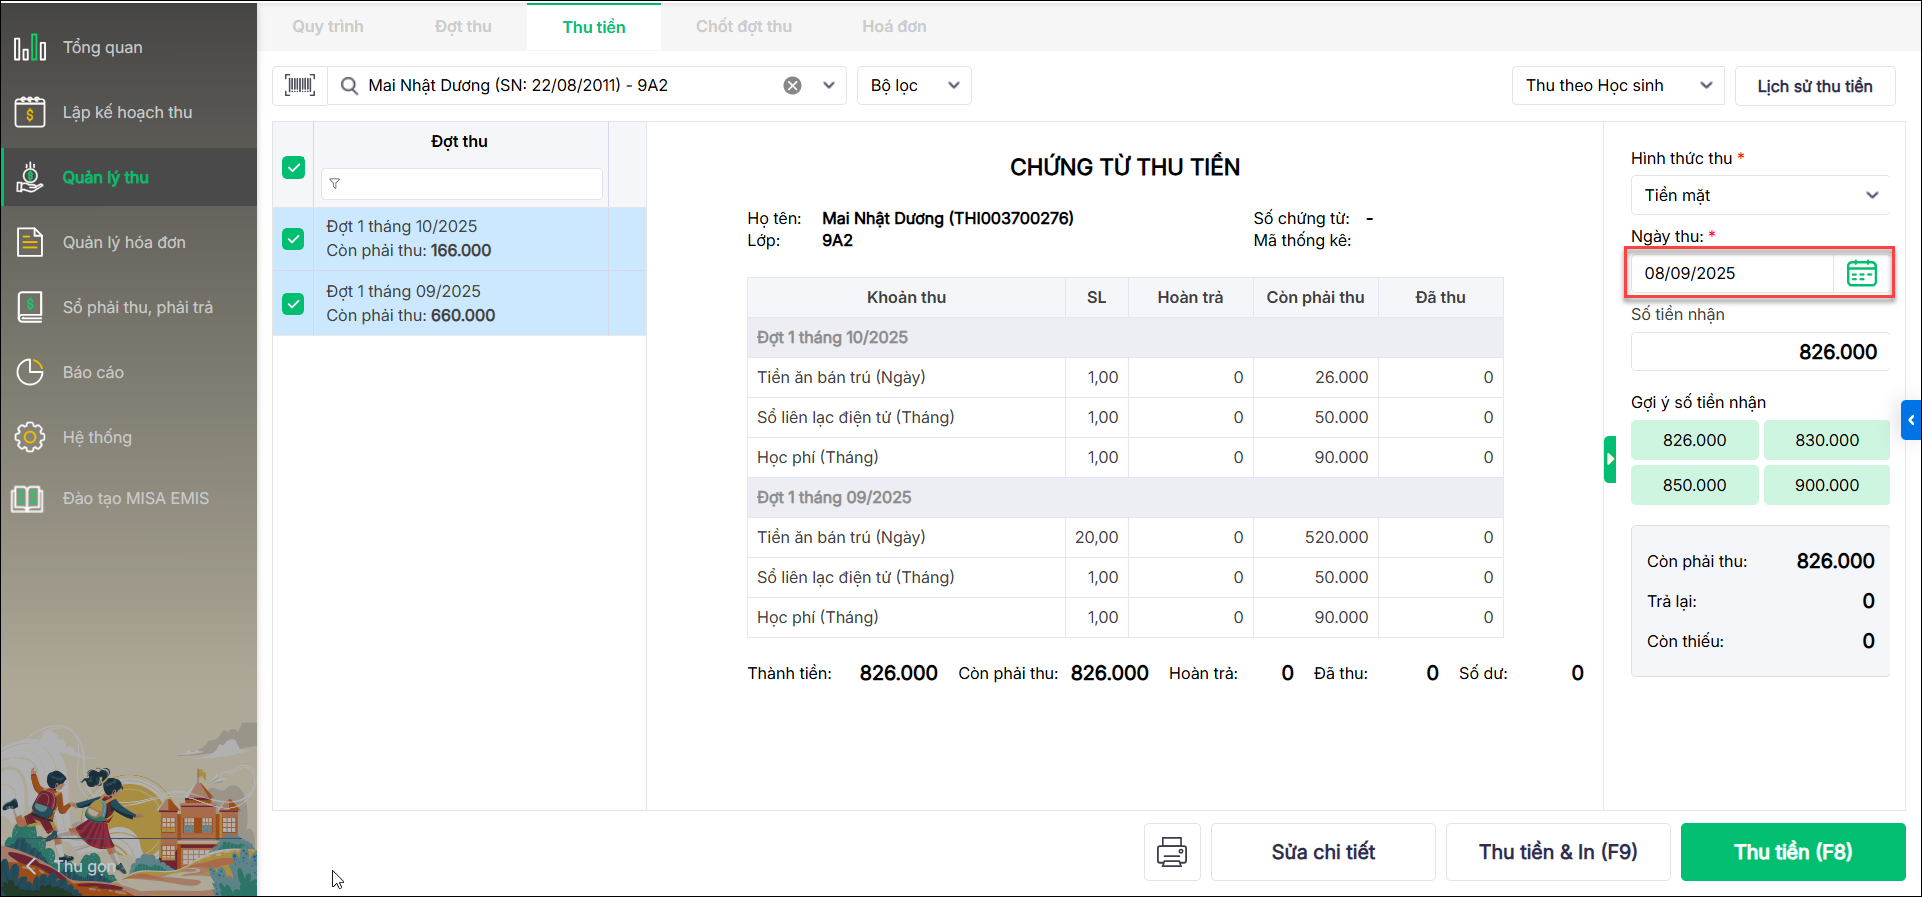Click the Số tiền nhận amount field
This screenshot has width=1922, height=897.
[1760, 352]
